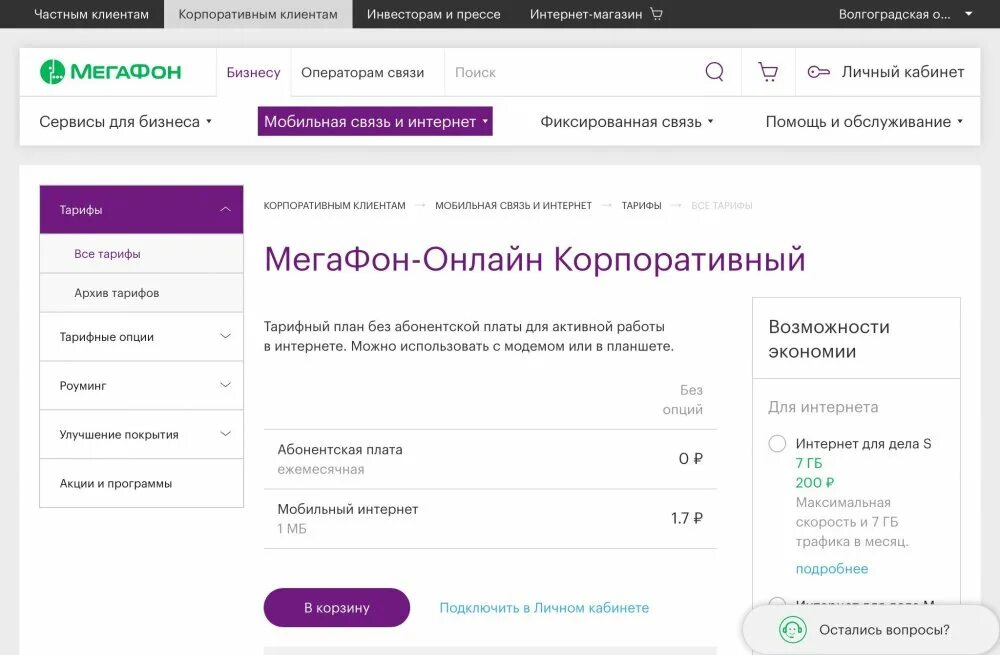Click the key icon for Личный кабинет
This screenshot has width=1000, height=655.
pos(818,72)
